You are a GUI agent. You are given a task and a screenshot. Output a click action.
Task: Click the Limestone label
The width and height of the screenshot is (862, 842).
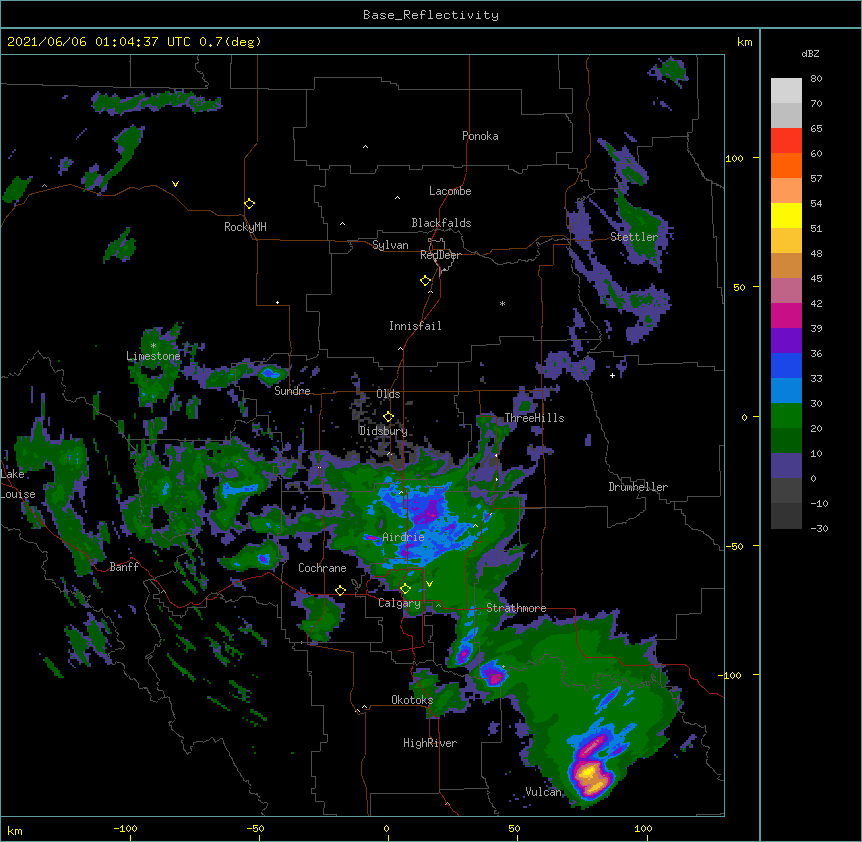(x=153, y=356)
